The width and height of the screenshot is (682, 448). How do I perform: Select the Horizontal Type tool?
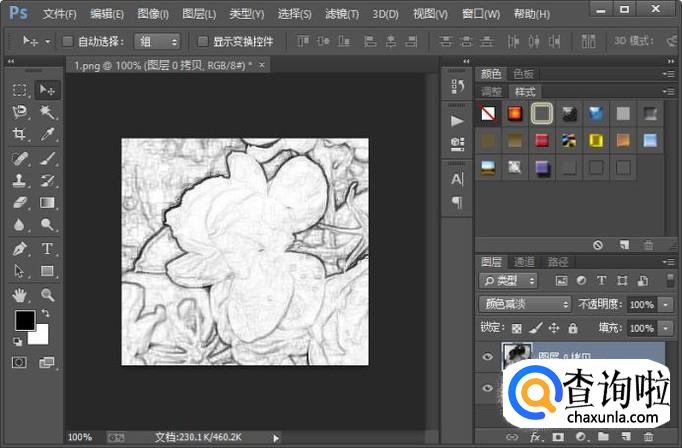tap(47, 249)
